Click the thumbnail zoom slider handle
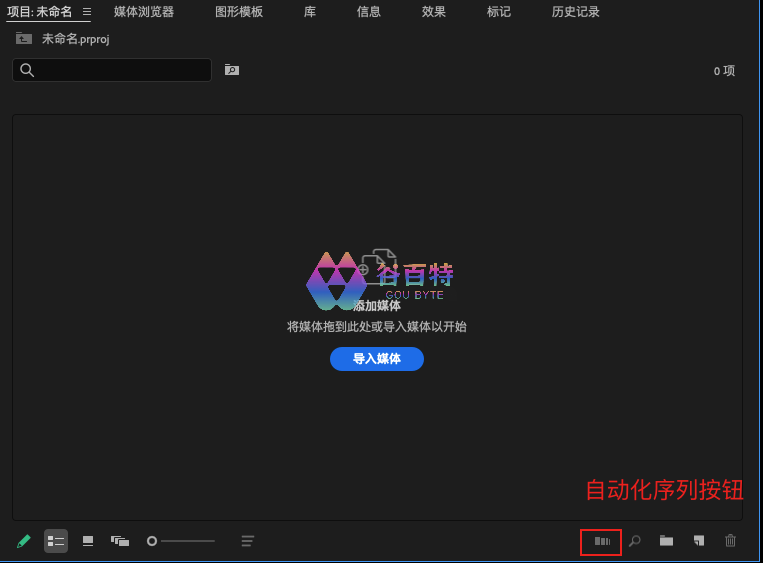The image size is (763, 563). coord(152,541)
